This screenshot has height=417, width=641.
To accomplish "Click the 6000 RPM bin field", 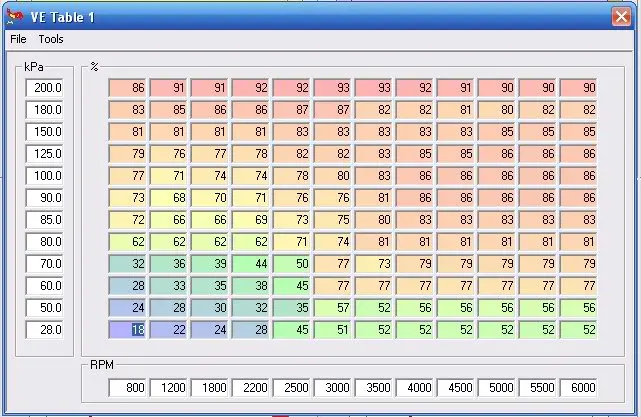I will click(578, 388).
